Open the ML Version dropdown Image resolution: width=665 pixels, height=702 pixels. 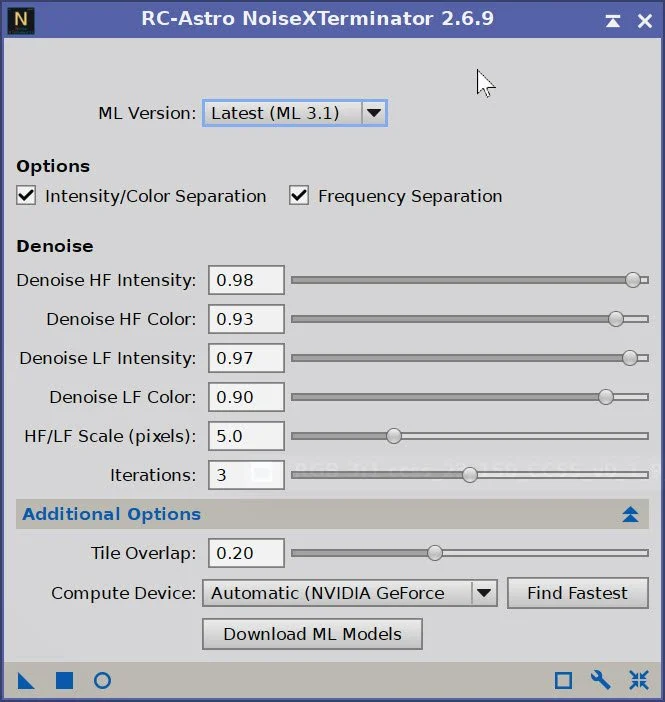point(295,113)
